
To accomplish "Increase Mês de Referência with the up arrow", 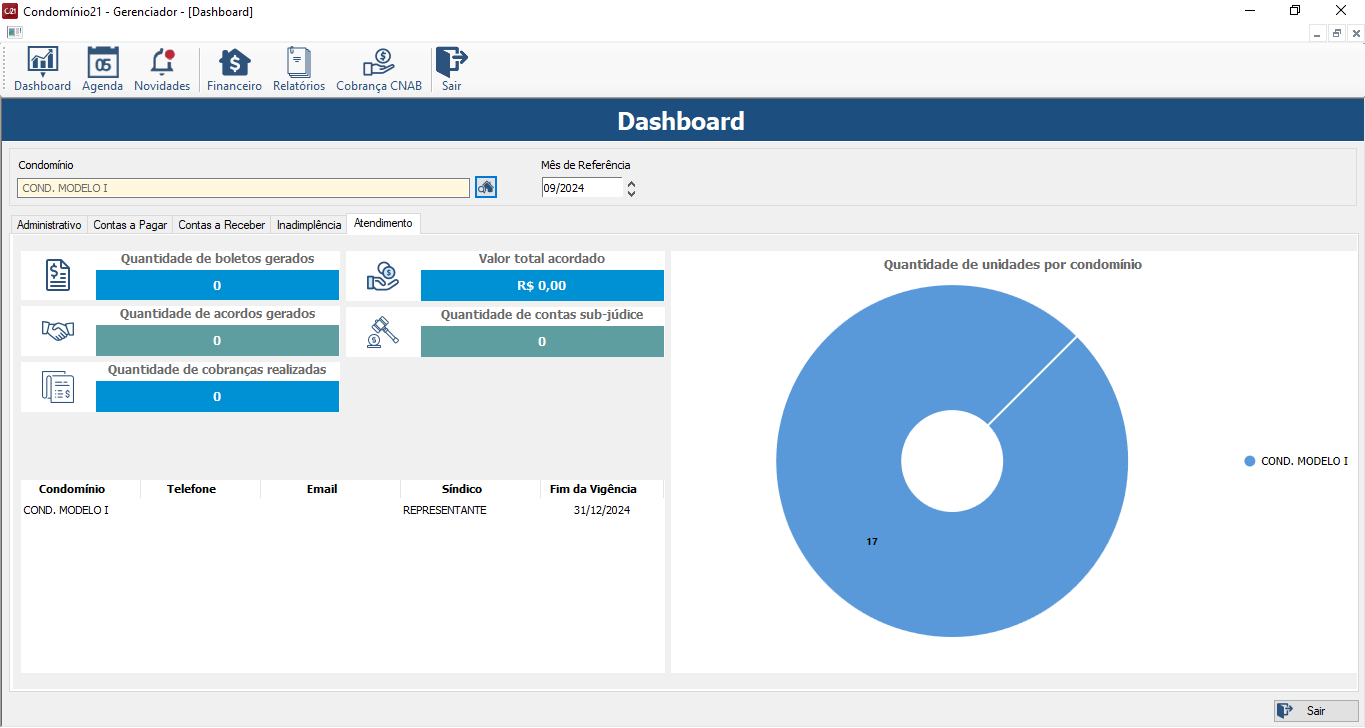I will [631, 183].
